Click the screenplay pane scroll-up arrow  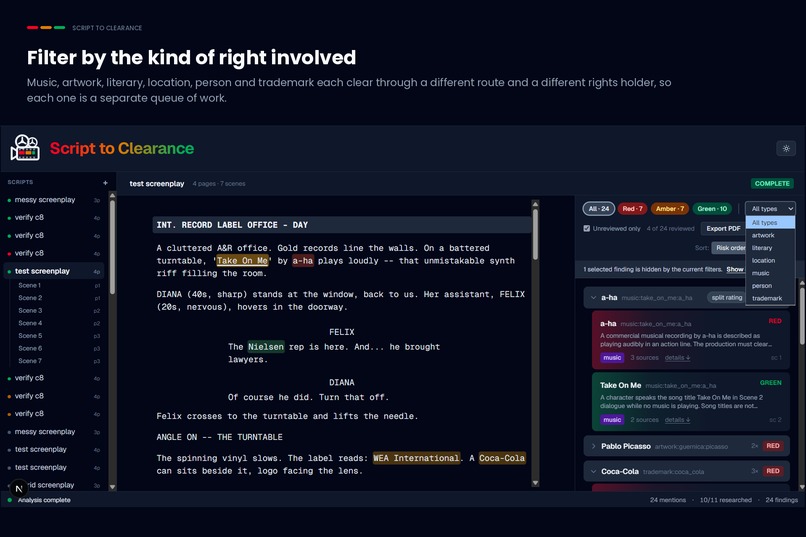click(x=535, y=204)
